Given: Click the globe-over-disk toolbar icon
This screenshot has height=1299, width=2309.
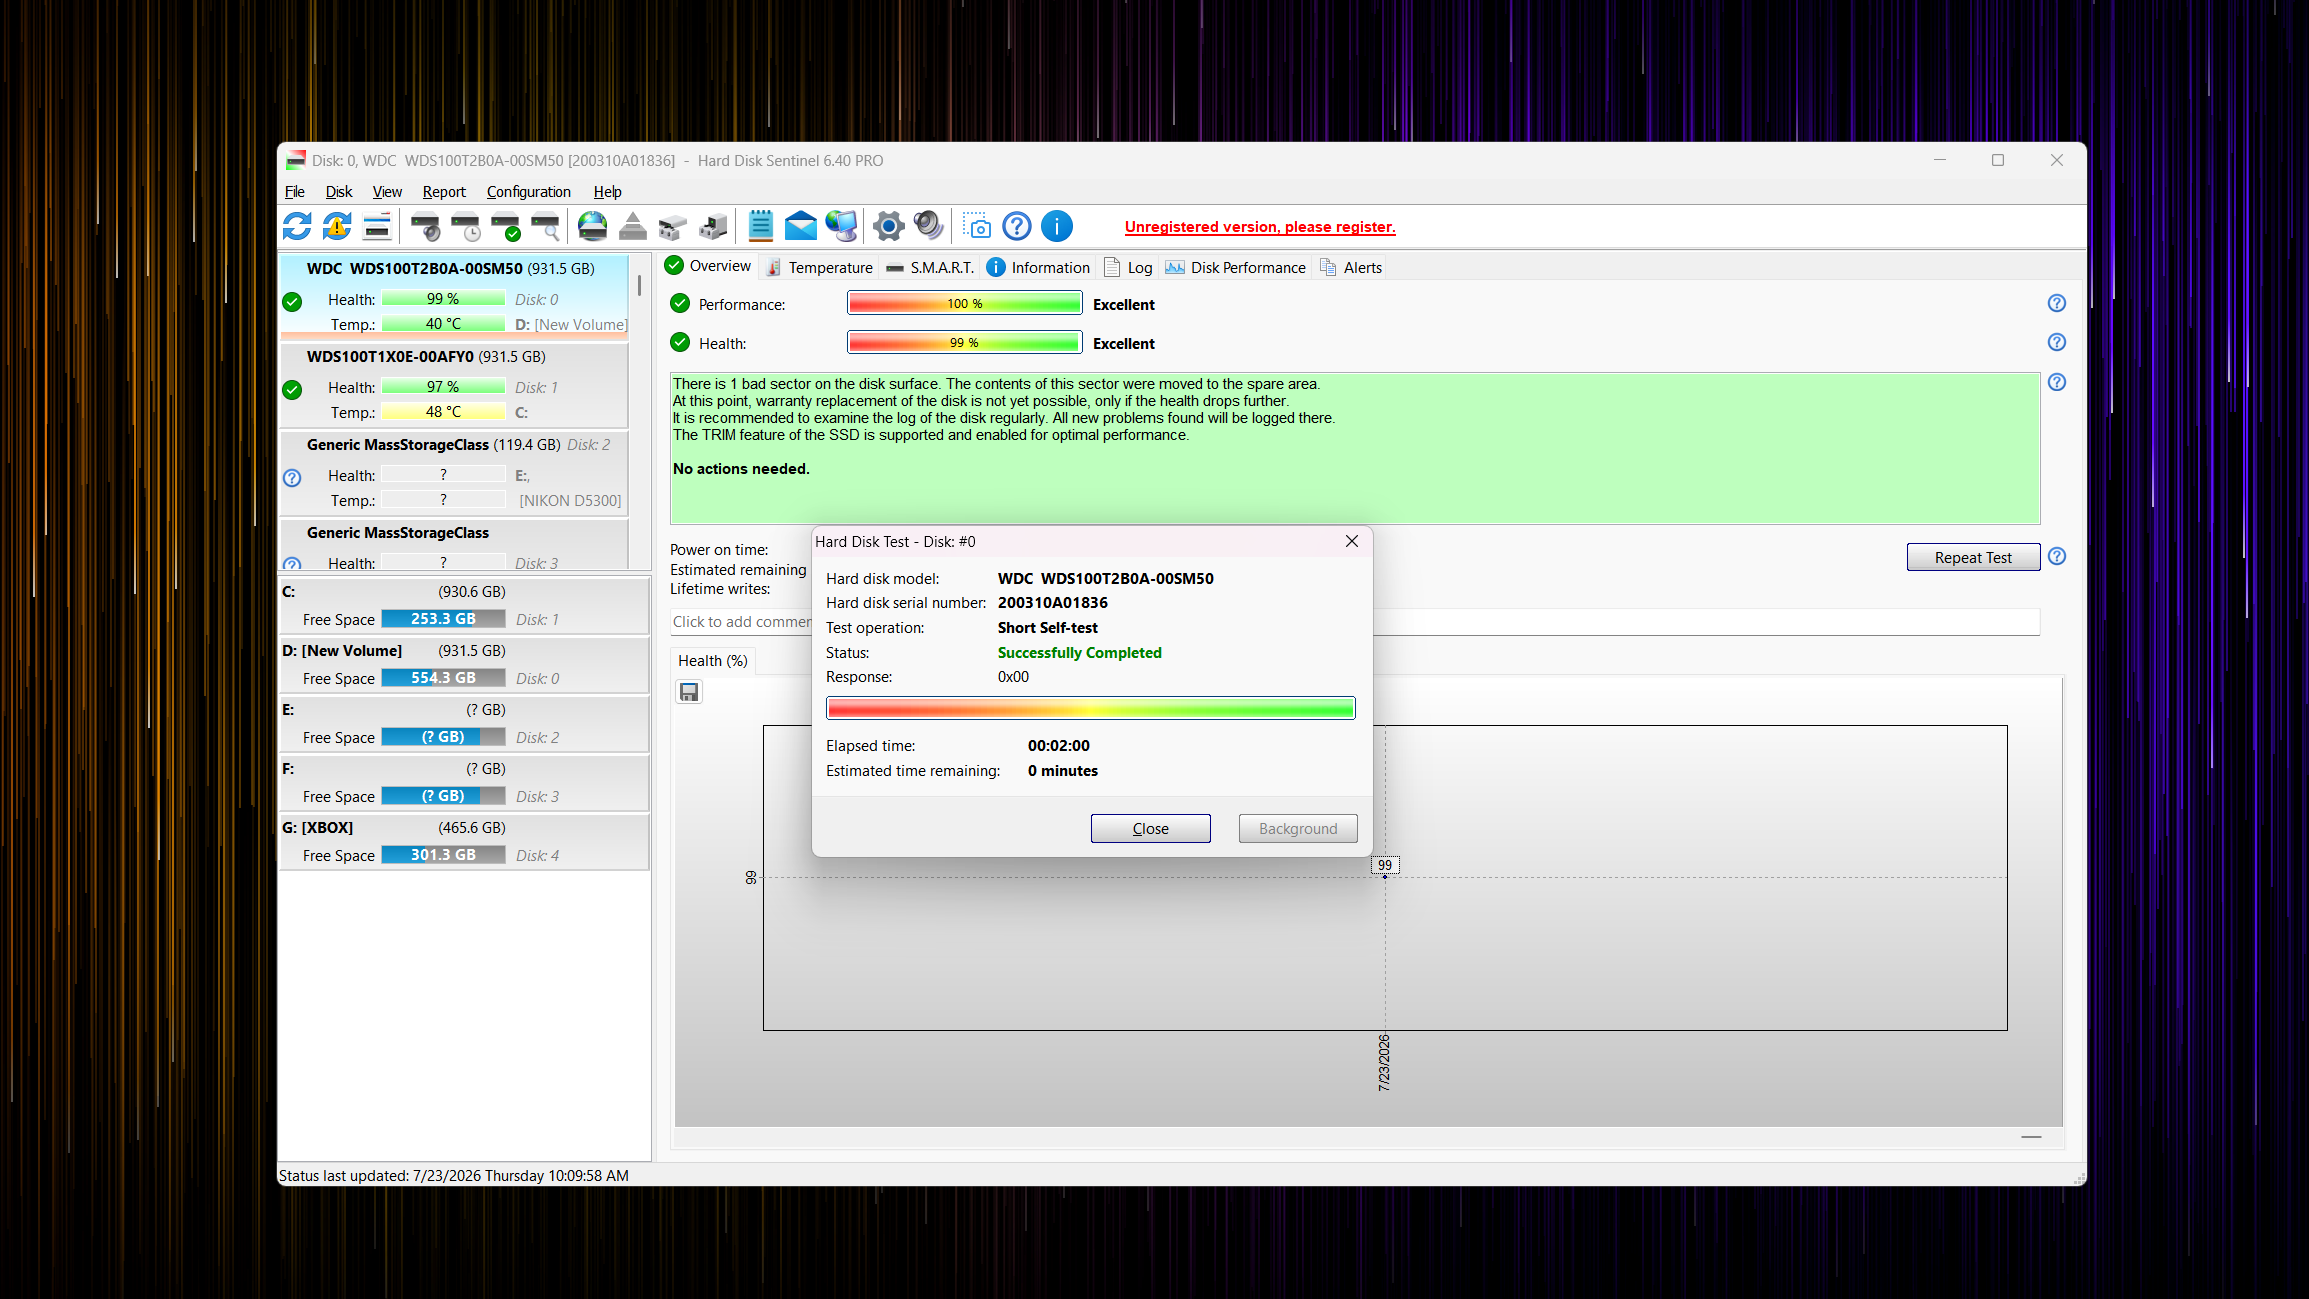Looking at the screenshot, I should (593, 227).
